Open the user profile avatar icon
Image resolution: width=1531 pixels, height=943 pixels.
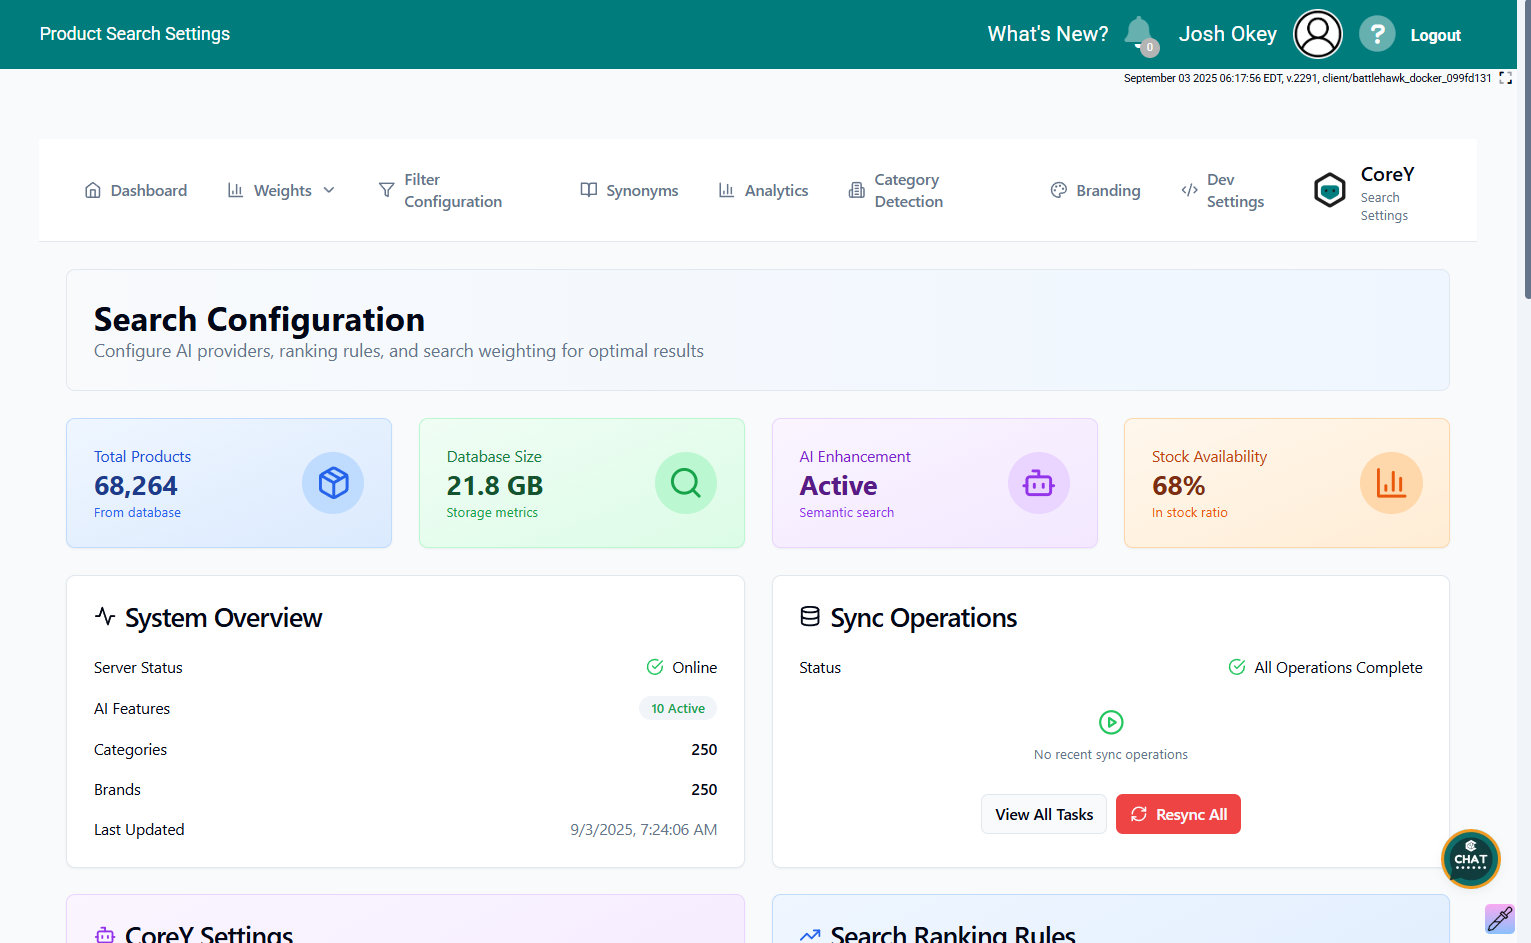coord(1317,34)
